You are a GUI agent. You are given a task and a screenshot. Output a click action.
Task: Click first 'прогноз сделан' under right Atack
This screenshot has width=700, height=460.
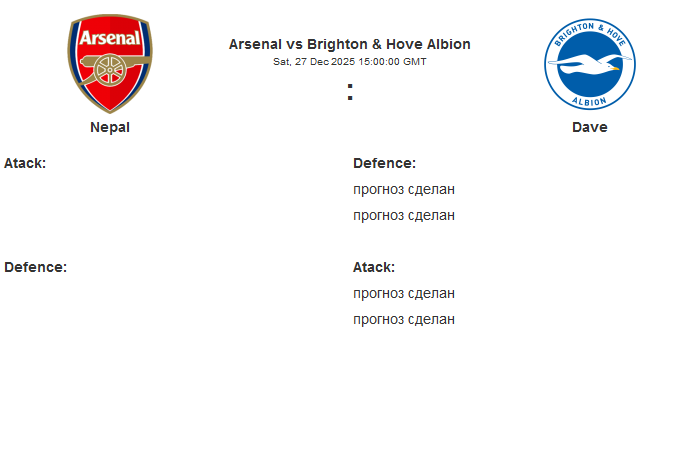coord(404,293)
